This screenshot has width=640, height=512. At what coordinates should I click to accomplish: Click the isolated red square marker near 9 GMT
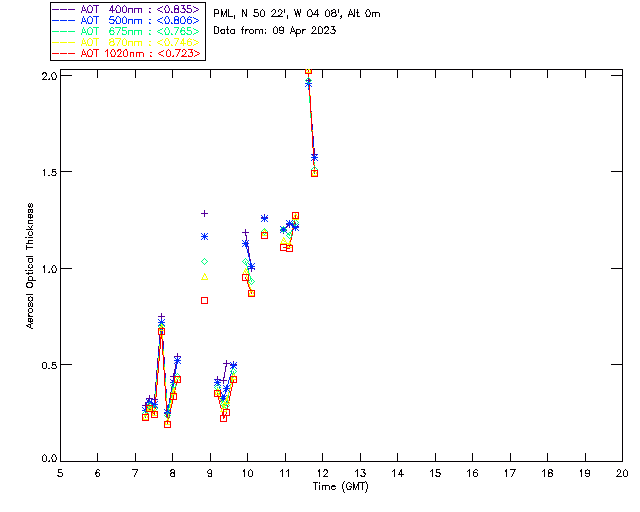(204, 301)
